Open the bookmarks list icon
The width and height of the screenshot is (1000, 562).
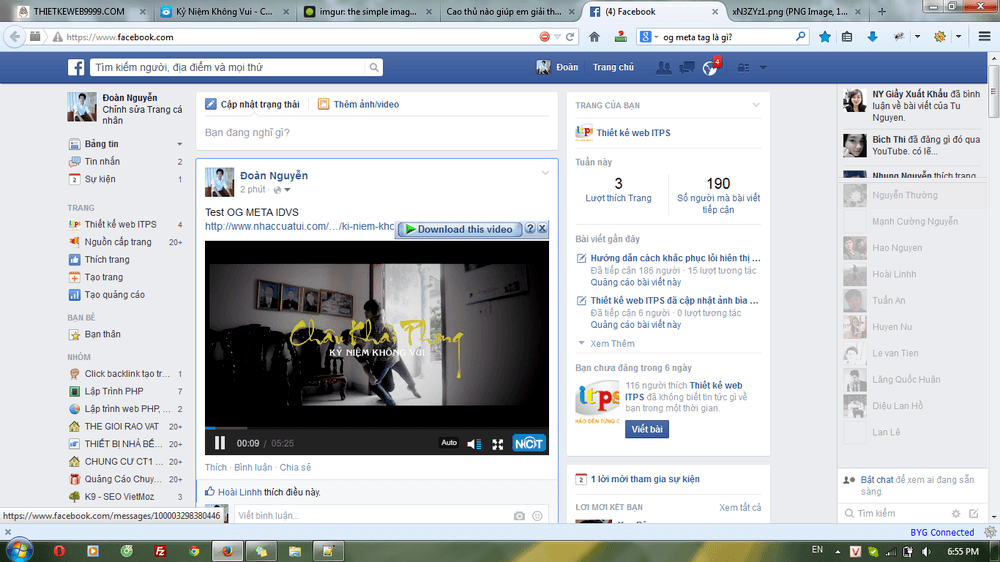tap(847, 37)
